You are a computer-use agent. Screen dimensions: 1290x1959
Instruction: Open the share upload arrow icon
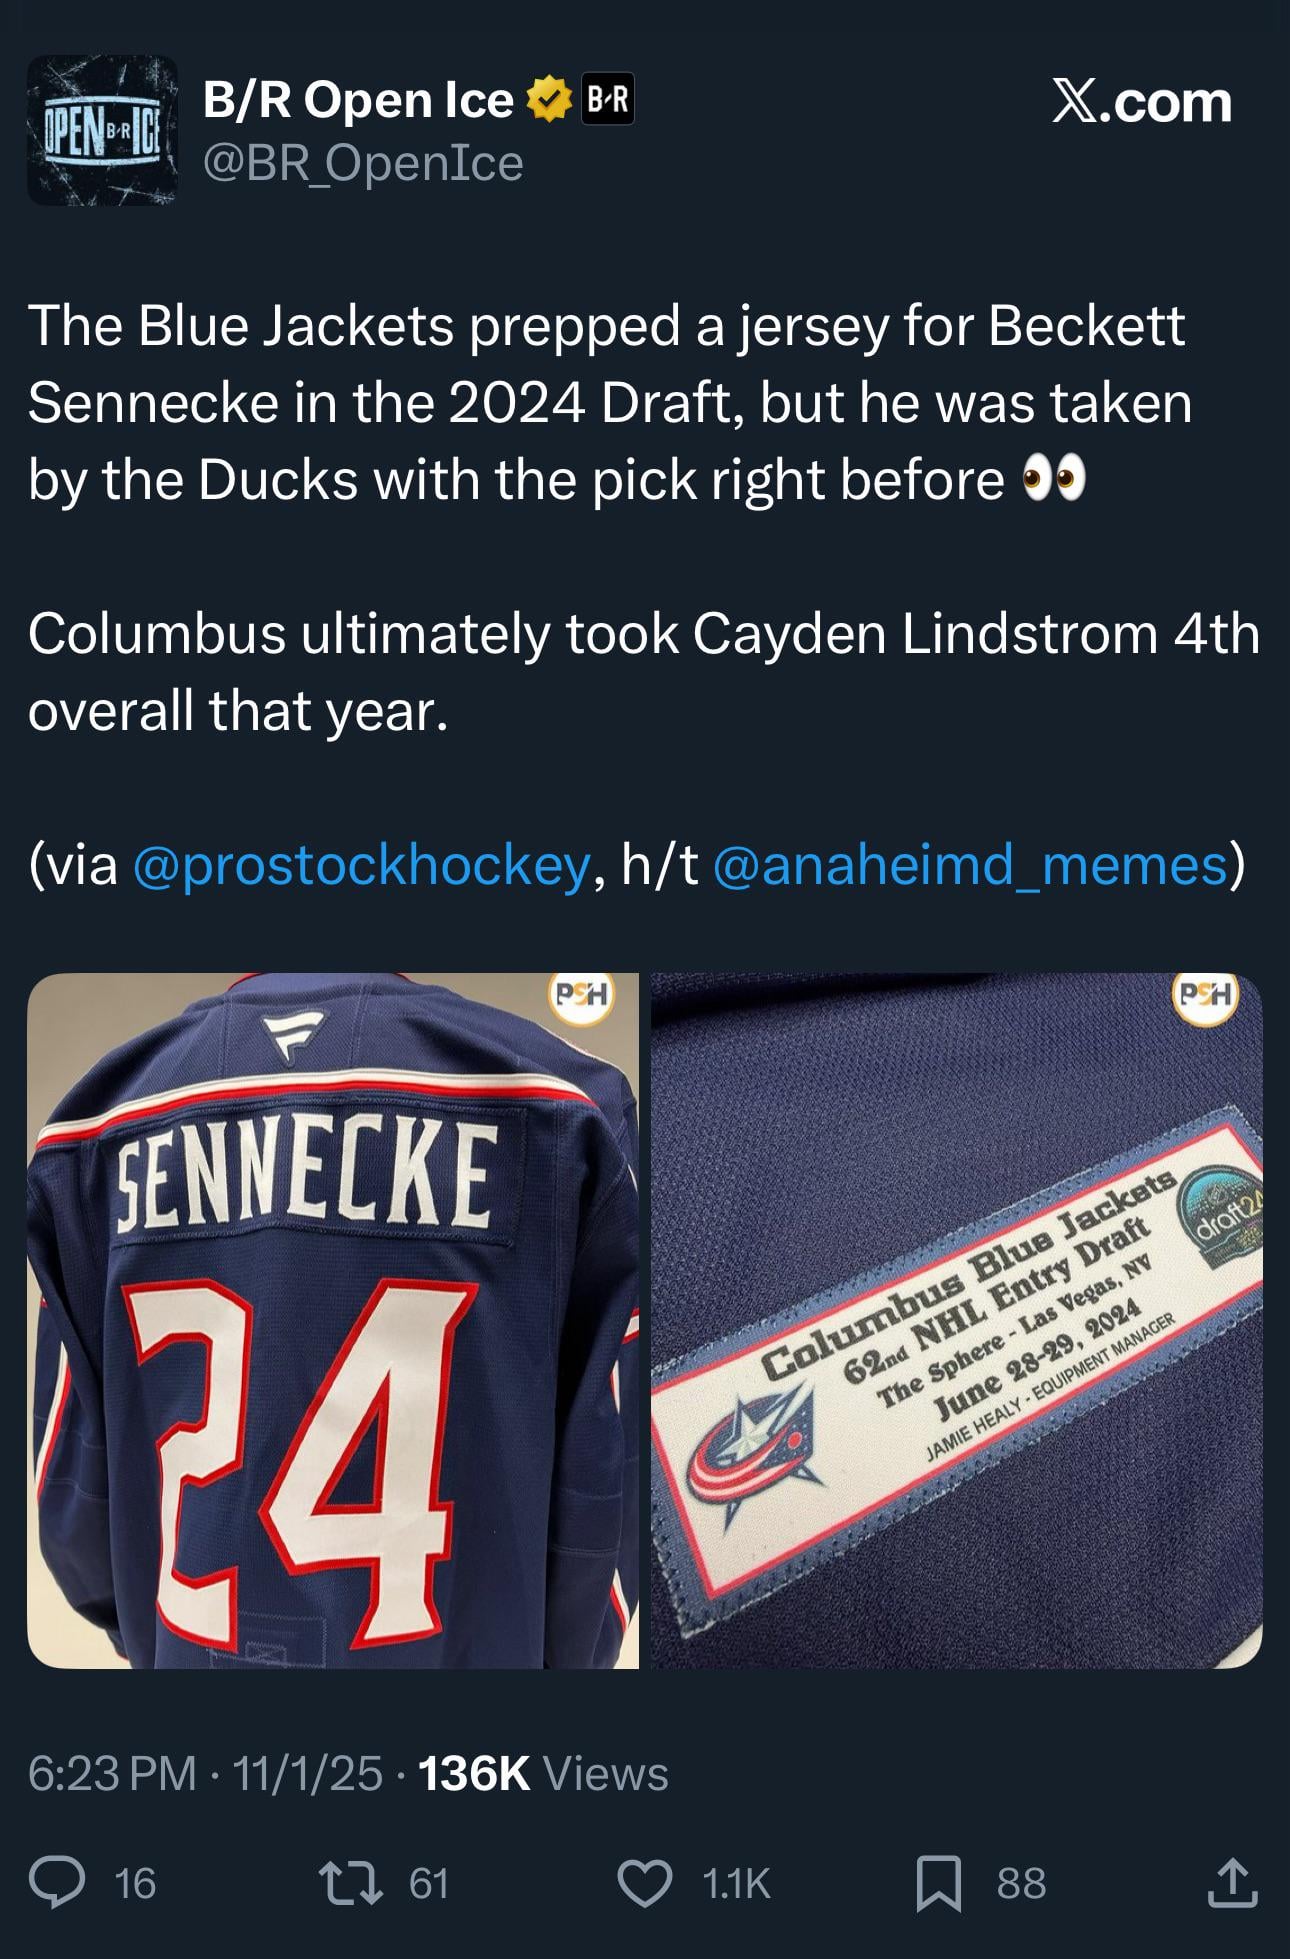[1233, 1882]
